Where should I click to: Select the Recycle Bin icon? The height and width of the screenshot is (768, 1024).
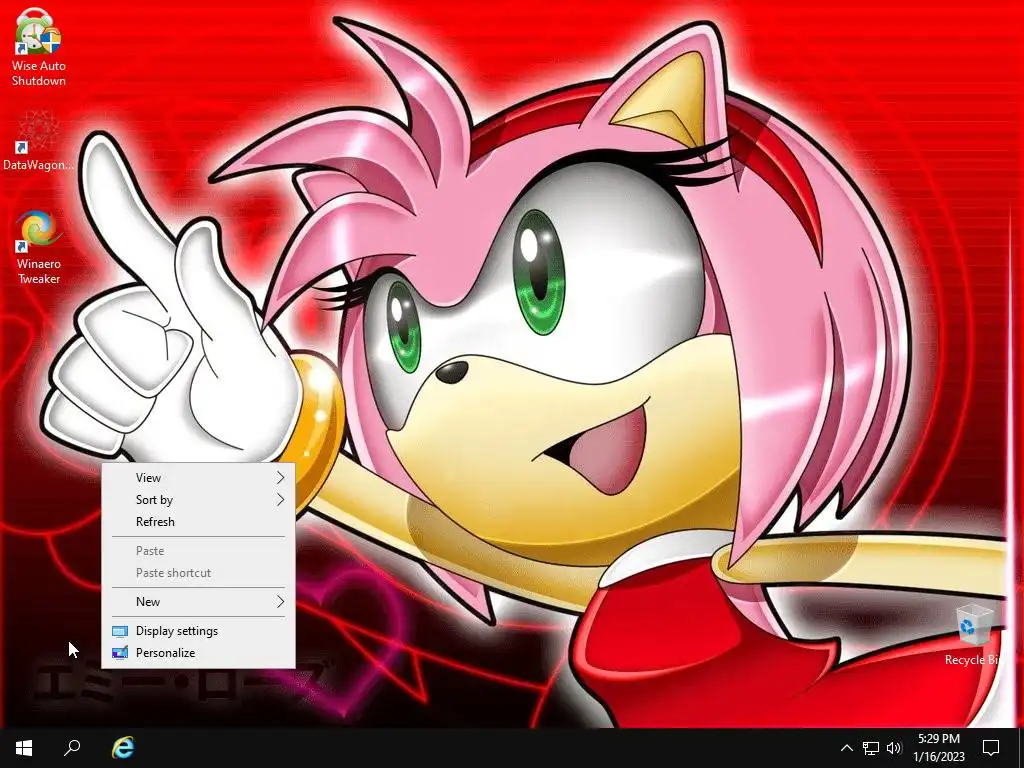coord(973,635)
